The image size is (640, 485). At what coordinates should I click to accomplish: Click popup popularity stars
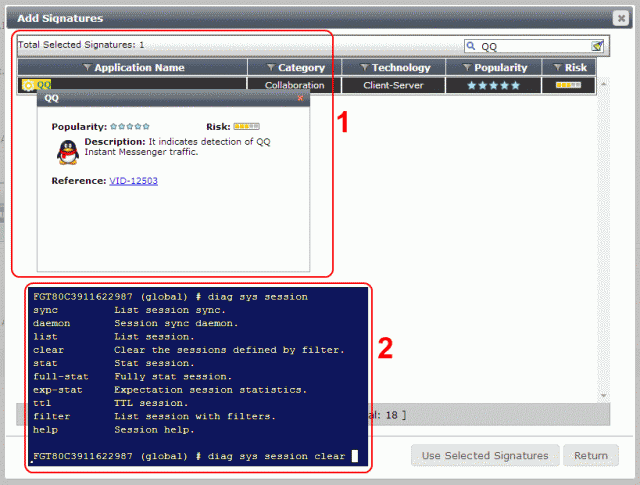pyautogui.click(x=130, y=127)
